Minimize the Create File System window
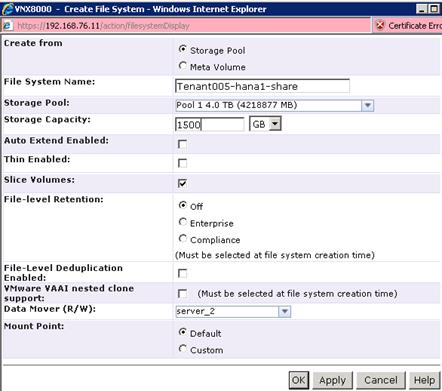Viewport: 442px width, 391px height. click(x=422, y=9)
